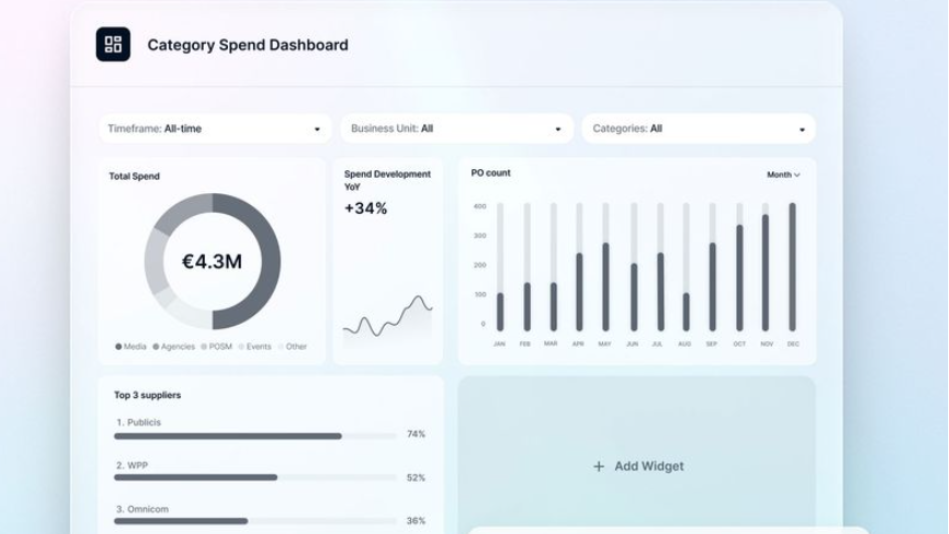This screenshot has height=534, width=949.
Task: Click the AUG bar in PO count chart
Action: click(x=685, y=310)
